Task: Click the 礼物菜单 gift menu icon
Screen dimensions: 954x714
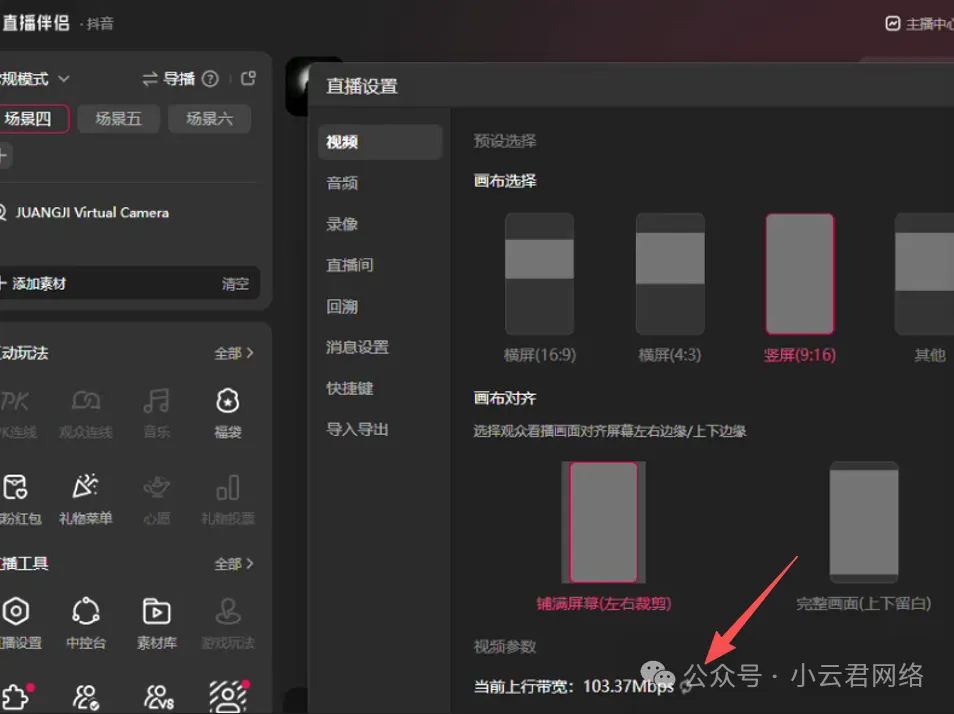Action: [x=85, y=495]
